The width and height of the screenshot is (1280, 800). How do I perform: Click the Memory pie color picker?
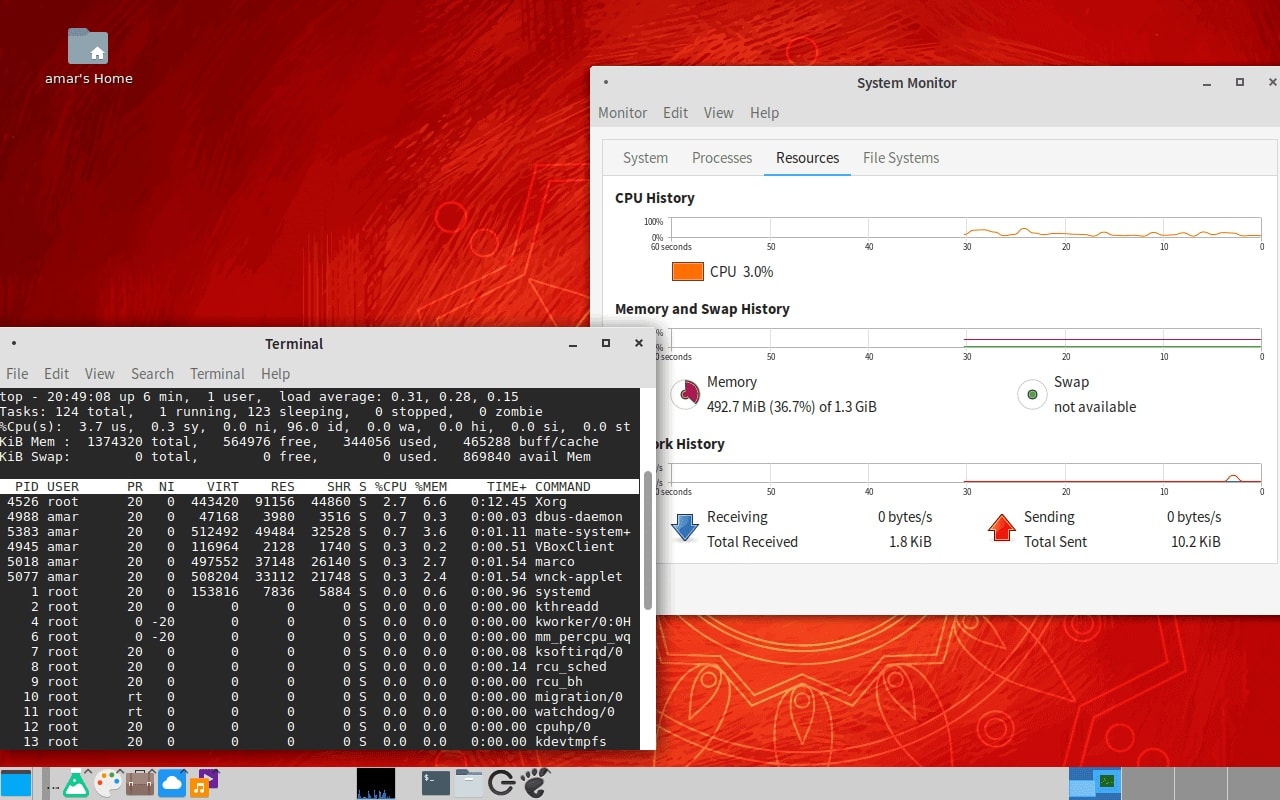coord(685,394)
